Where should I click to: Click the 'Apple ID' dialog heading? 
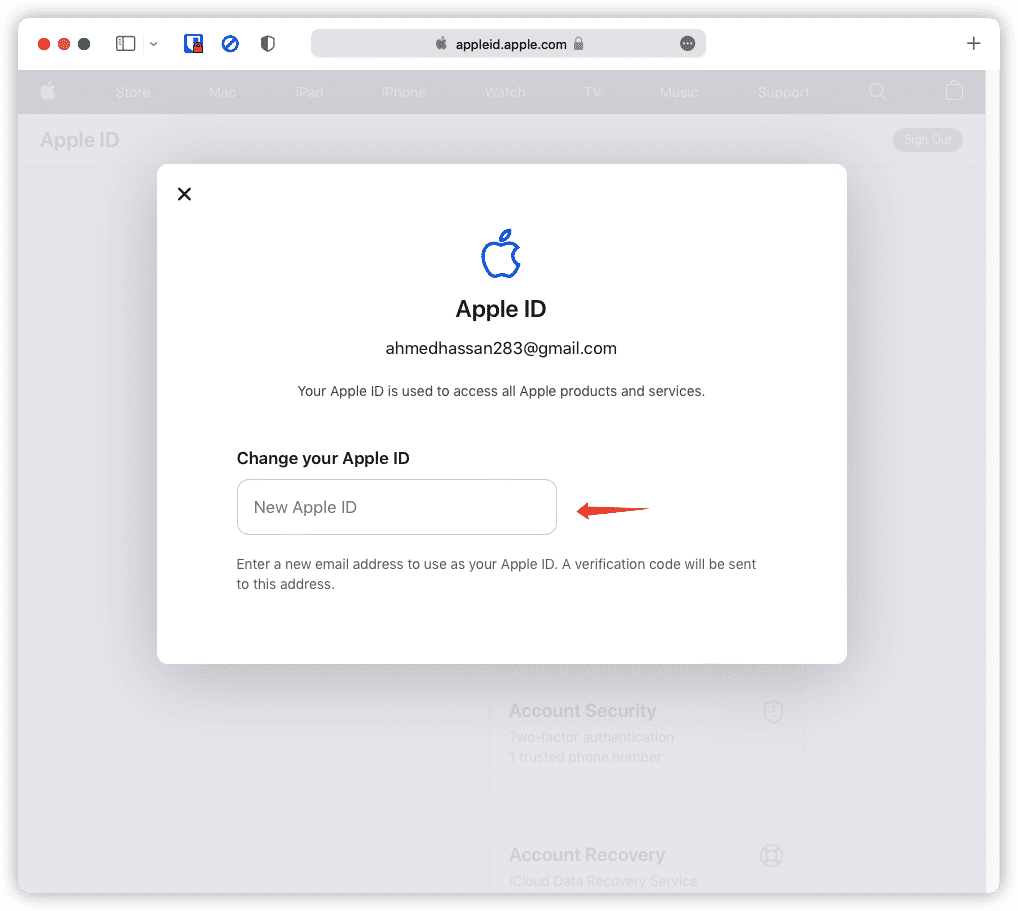coord(501,309)
